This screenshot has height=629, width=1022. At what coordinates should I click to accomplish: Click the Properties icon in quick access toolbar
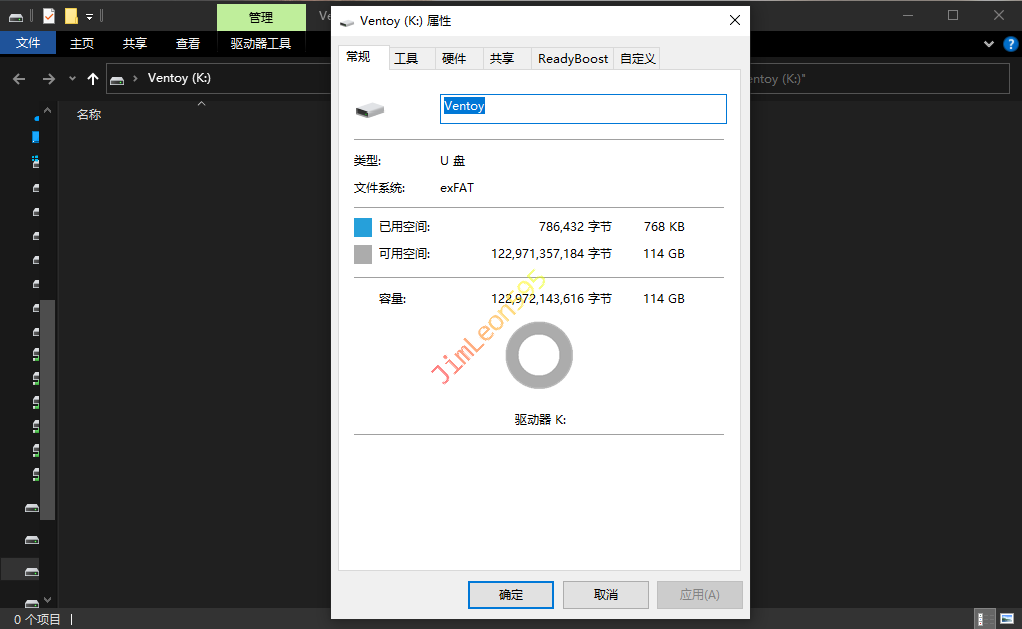tap(49, 16)
